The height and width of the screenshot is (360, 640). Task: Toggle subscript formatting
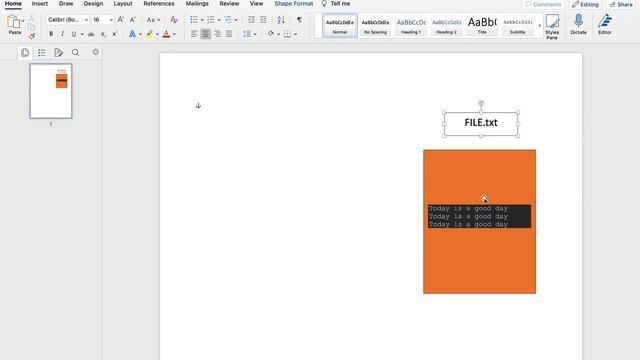tap(103, 34)
